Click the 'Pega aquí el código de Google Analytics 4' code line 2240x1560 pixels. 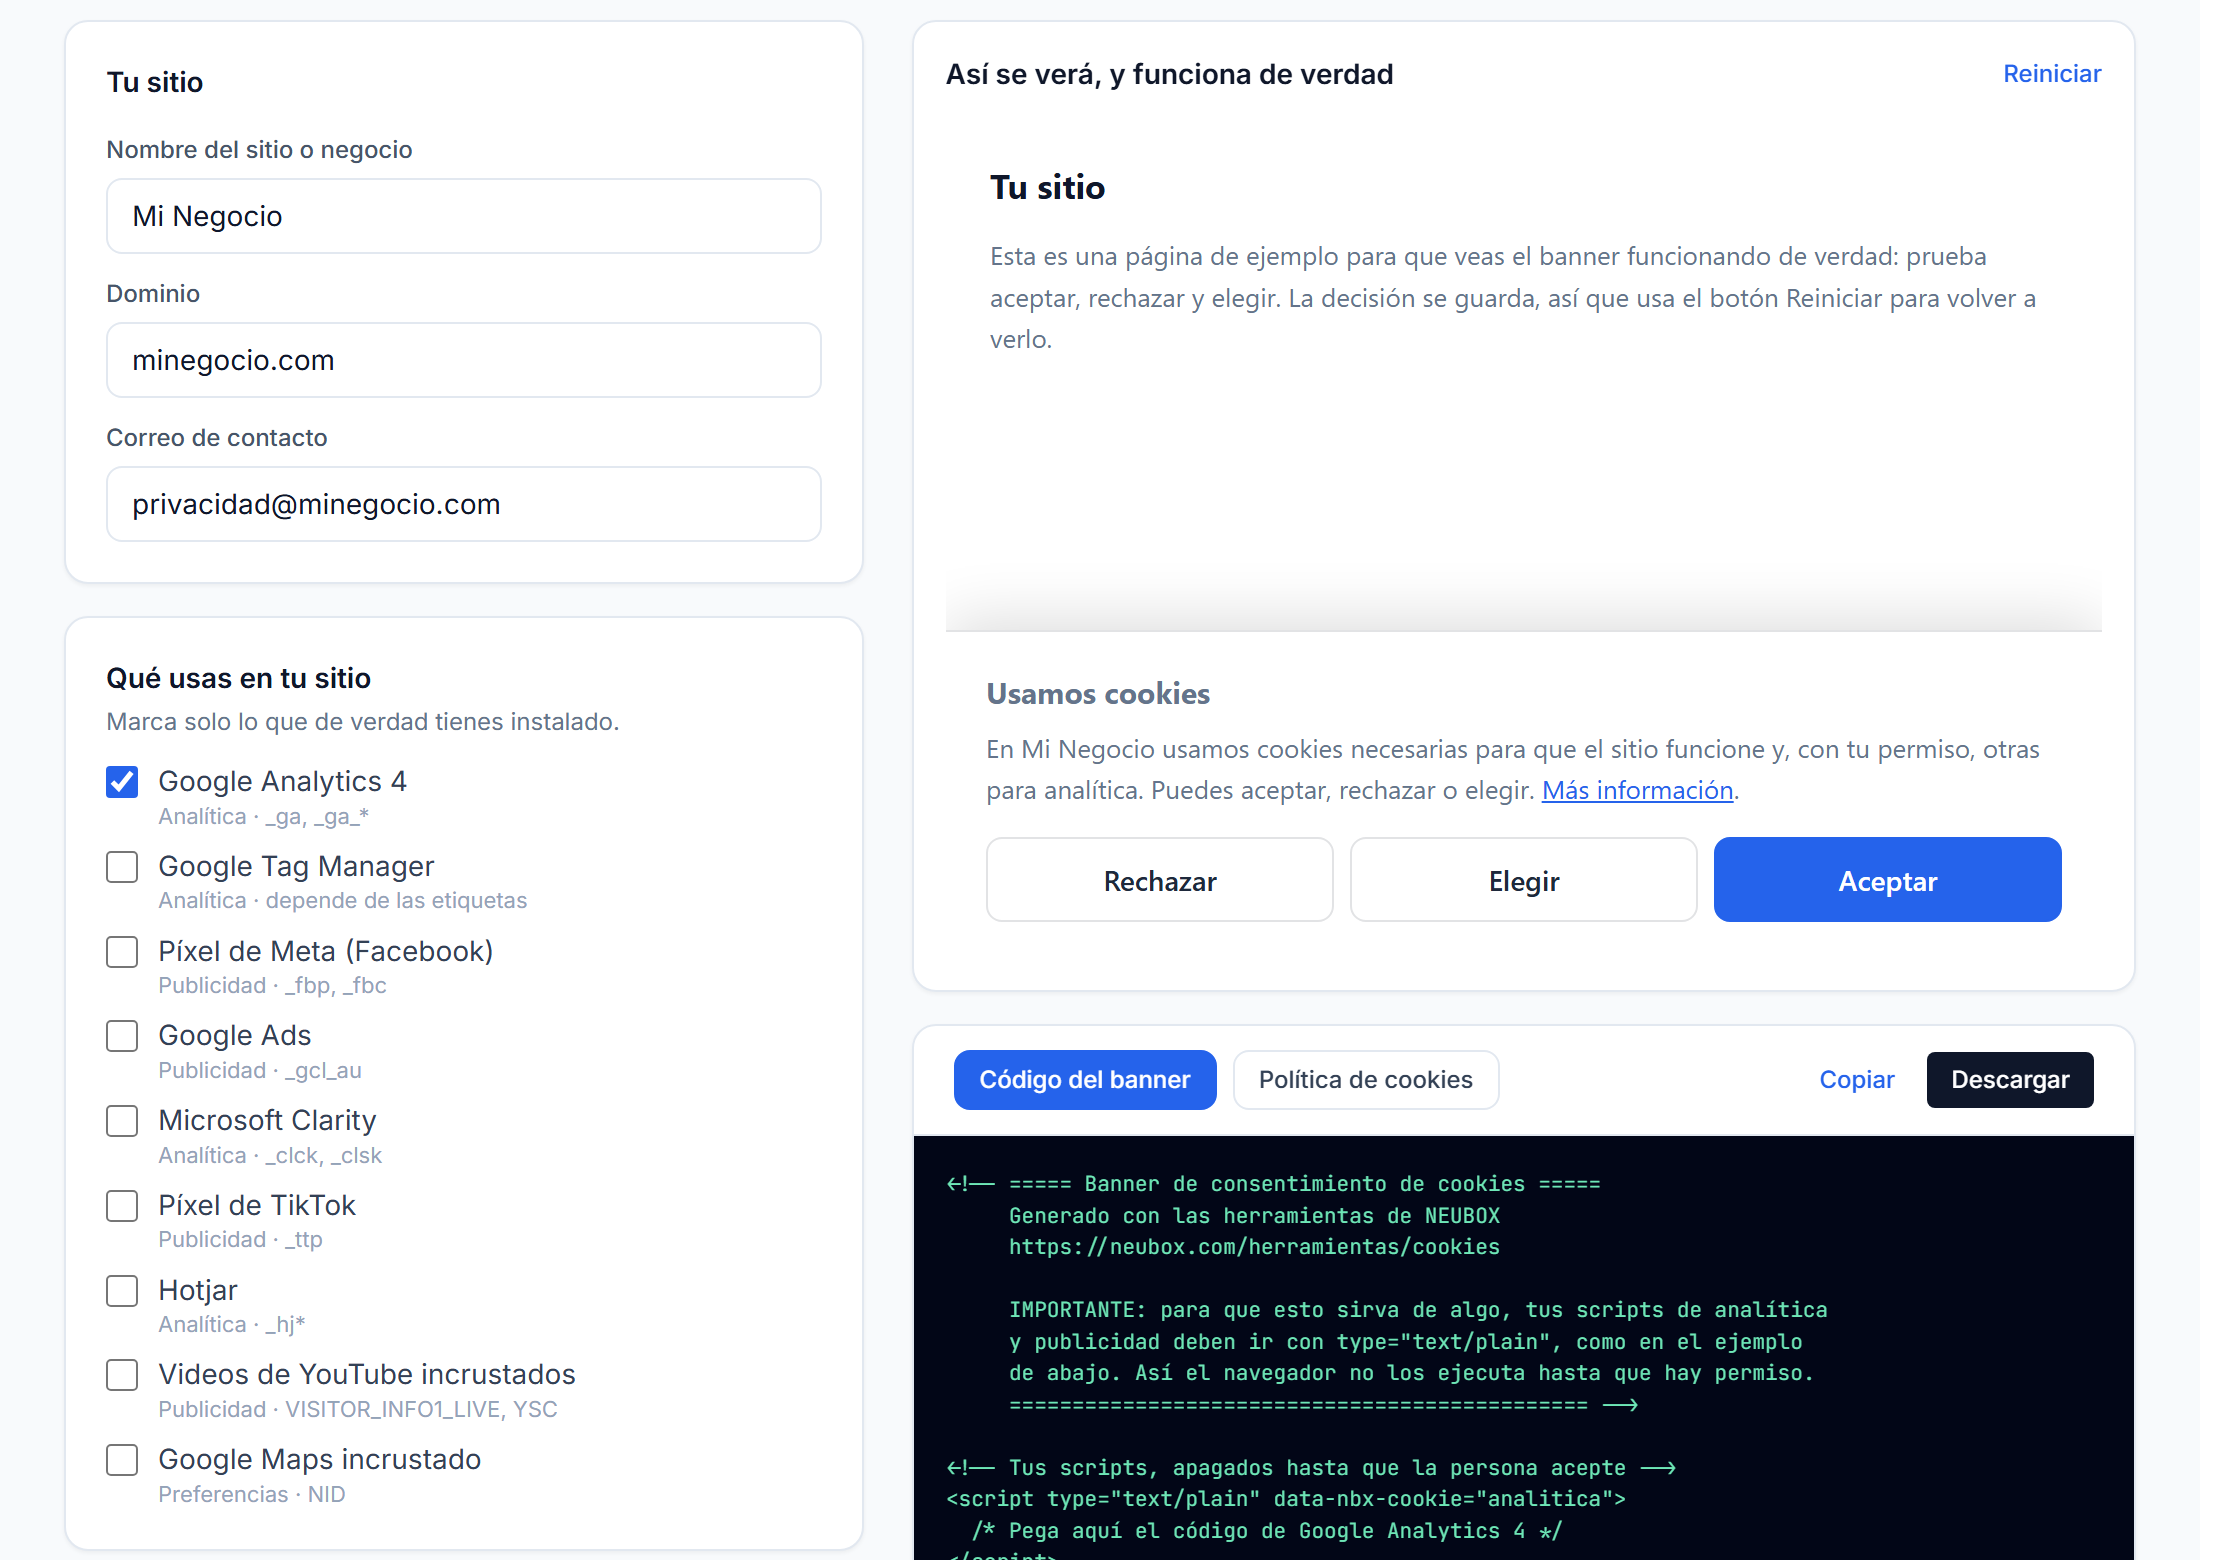pos(1267,1531)
